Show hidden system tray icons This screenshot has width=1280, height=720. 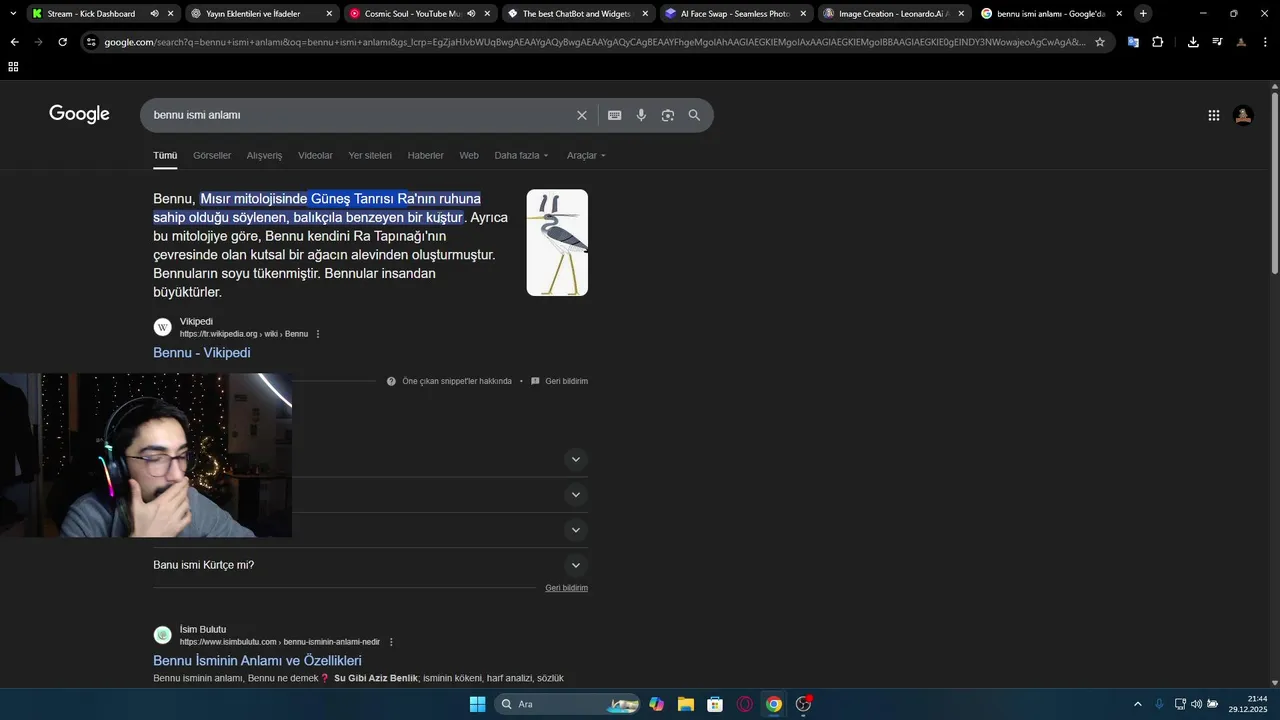click(x=1137, y=704)
